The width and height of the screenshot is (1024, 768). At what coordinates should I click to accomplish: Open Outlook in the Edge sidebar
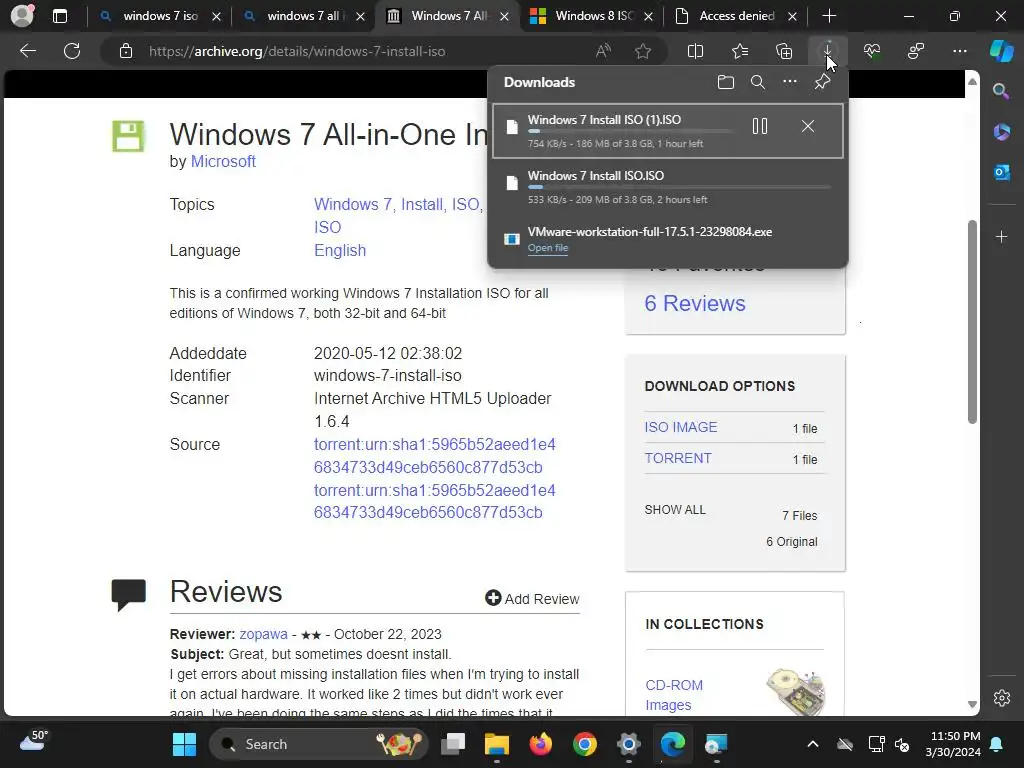coord(1001,172)
